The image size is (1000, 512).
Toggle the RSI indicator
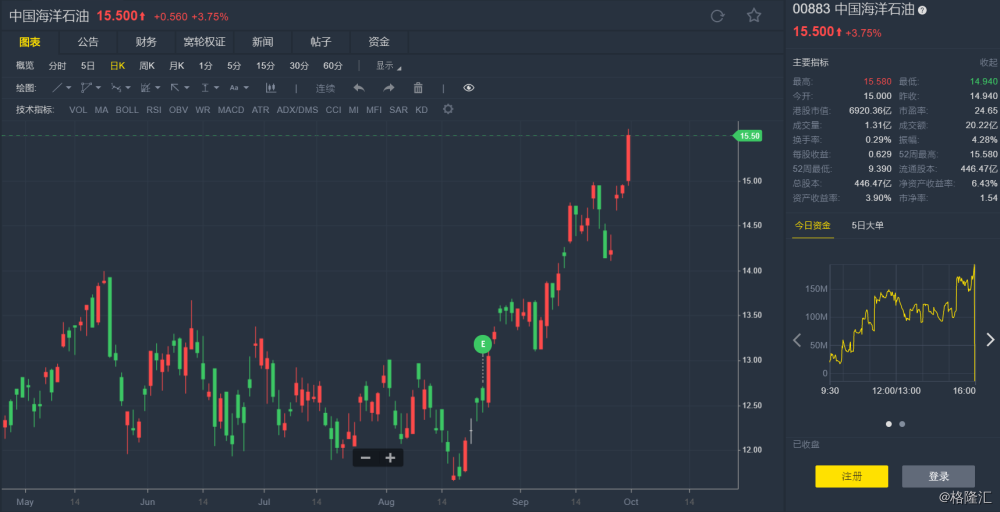pyautogui.click(x=154, y=110)
